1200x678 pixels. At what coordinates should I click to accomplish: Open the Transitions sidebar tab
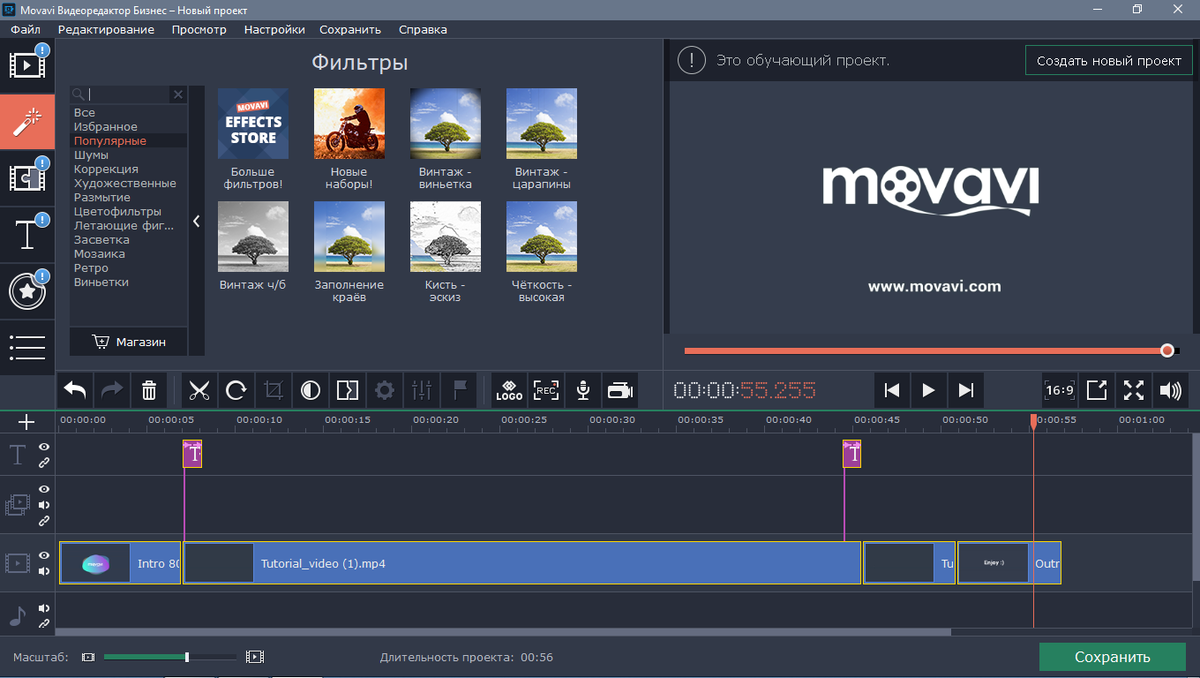click(27, 178)
